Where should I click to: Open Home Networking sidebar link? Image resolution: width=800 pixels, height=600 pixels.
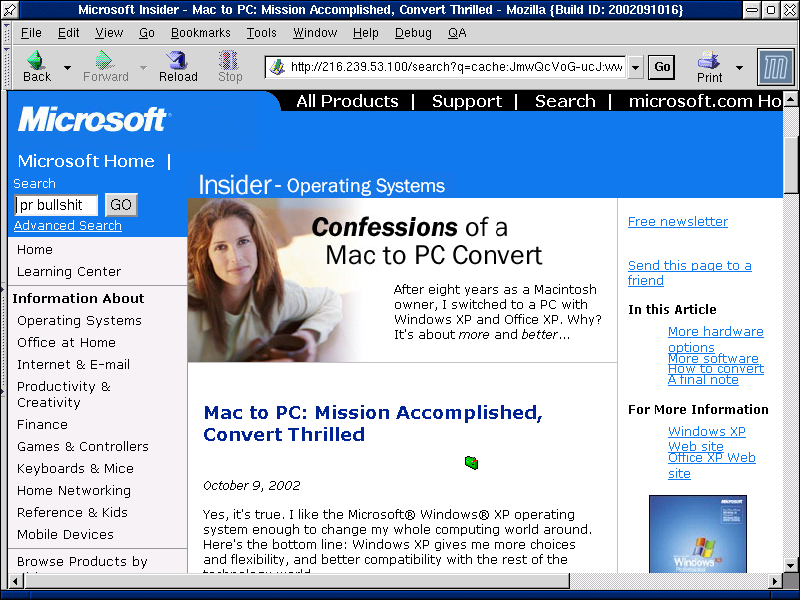click(74, 490)
